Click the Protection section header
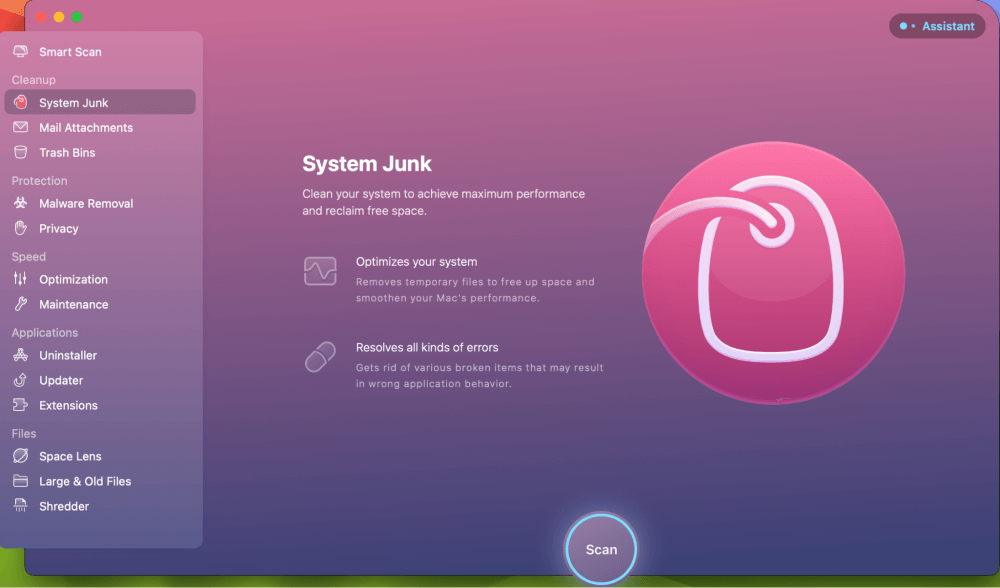The width and height of the screenshot is (1000, 588). 40,180
